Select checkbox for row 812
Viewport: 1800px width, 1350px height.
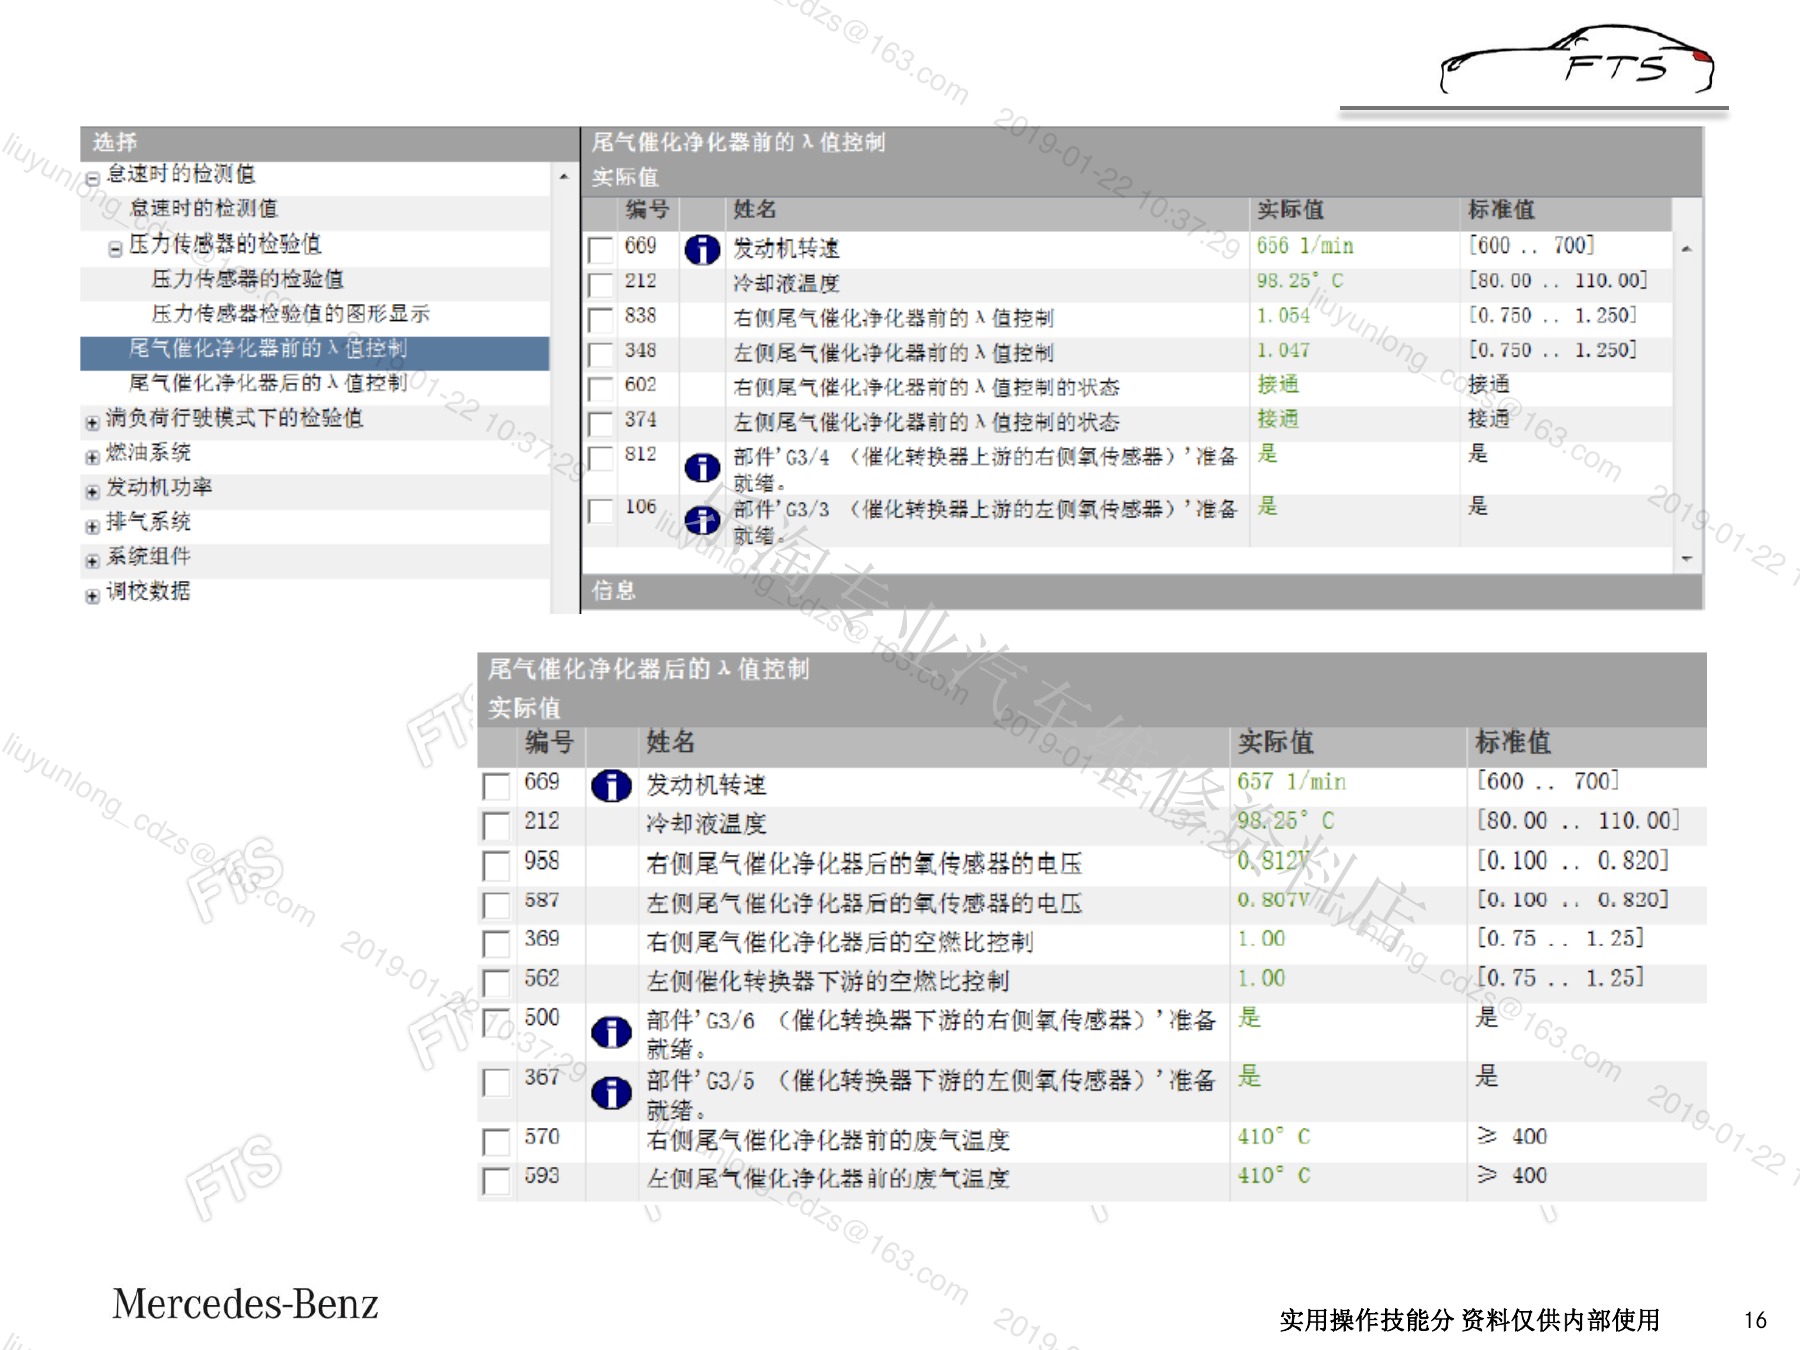[601, 458]
